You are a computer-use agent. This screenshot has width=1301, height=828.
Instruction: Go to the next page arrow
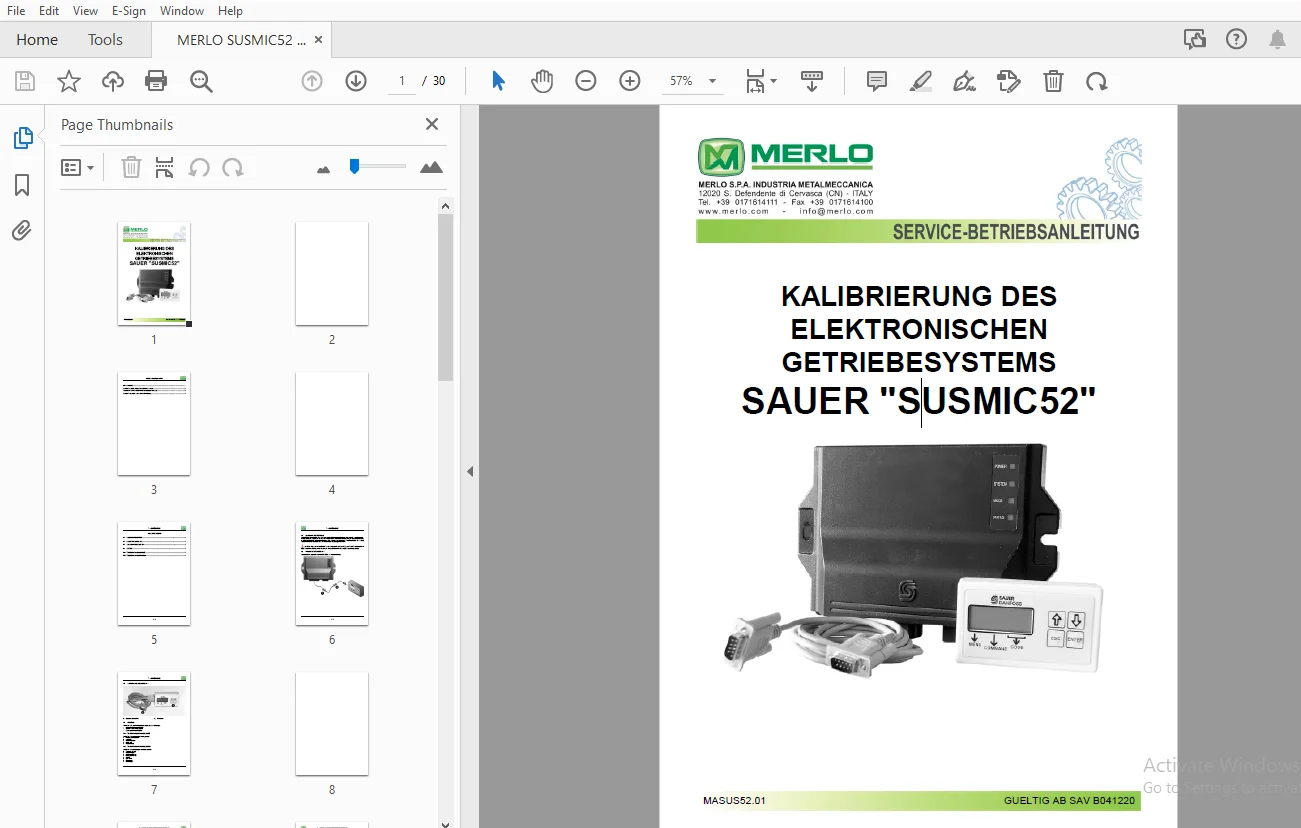pos(356,81)
